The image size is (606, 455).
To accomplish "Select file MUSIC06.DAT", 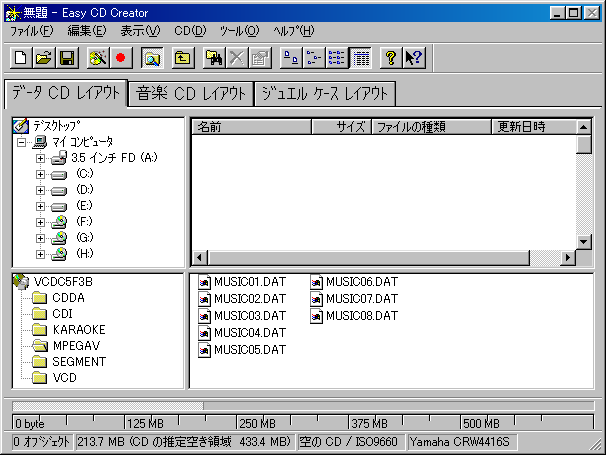I will coord(354,282).
